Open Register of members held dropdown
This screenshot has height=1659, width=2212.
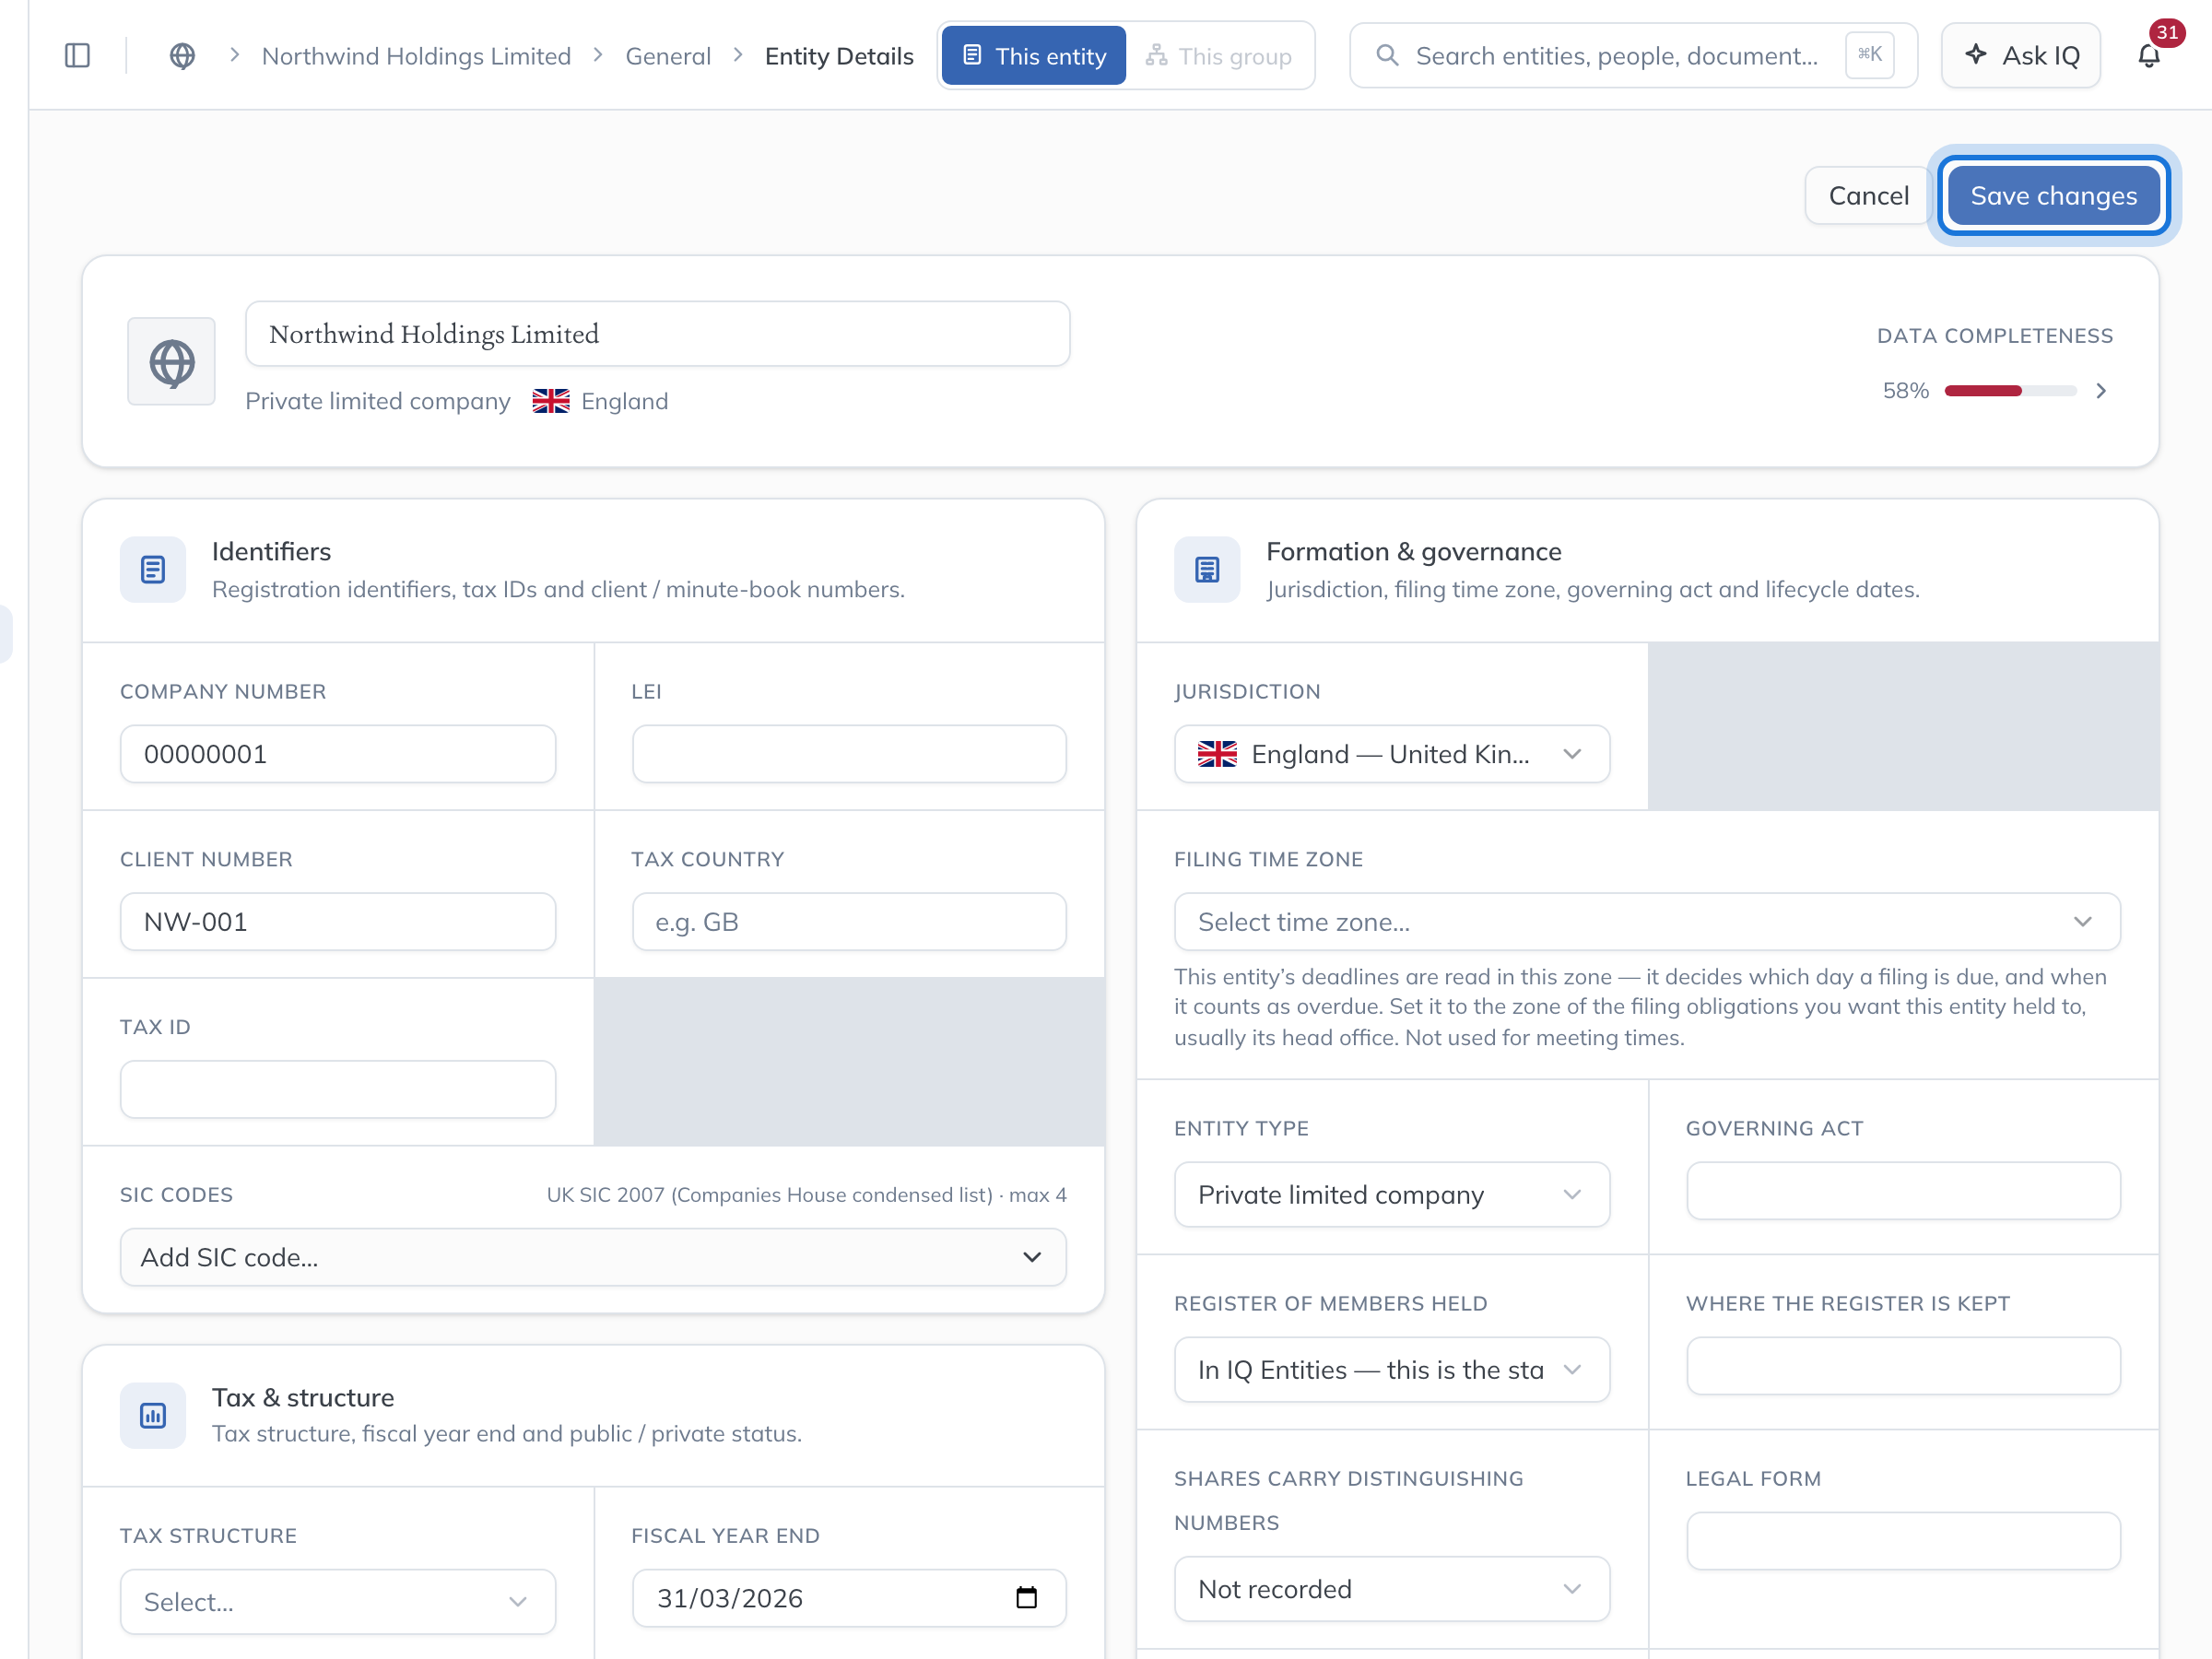coord(1392,1370)
